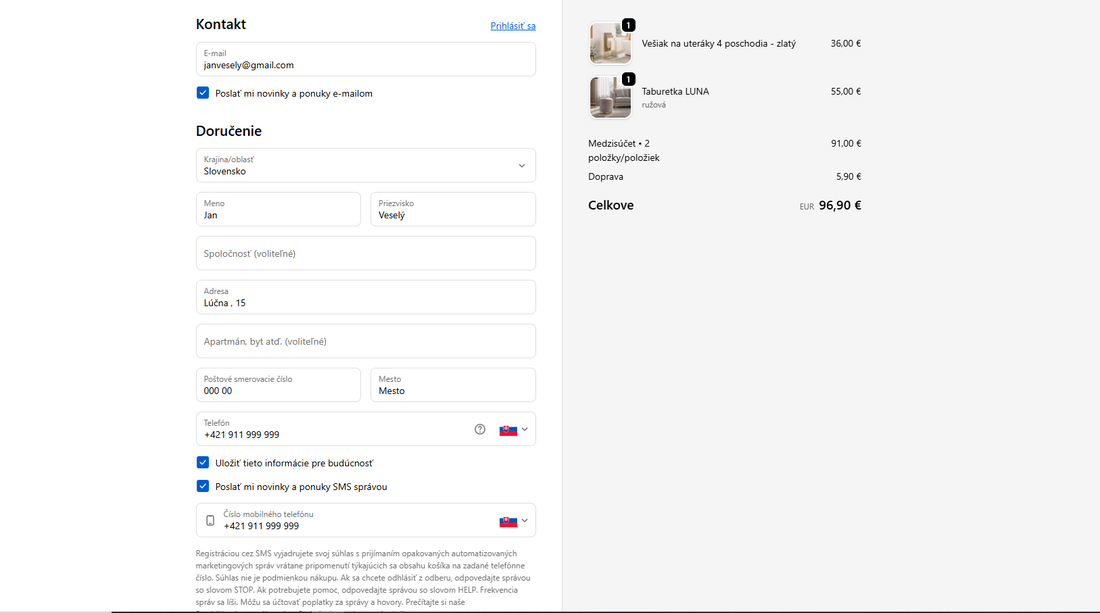Open Taburetka LUNA product thumbnail
1100x613 pixels.
tap(610, 98)
